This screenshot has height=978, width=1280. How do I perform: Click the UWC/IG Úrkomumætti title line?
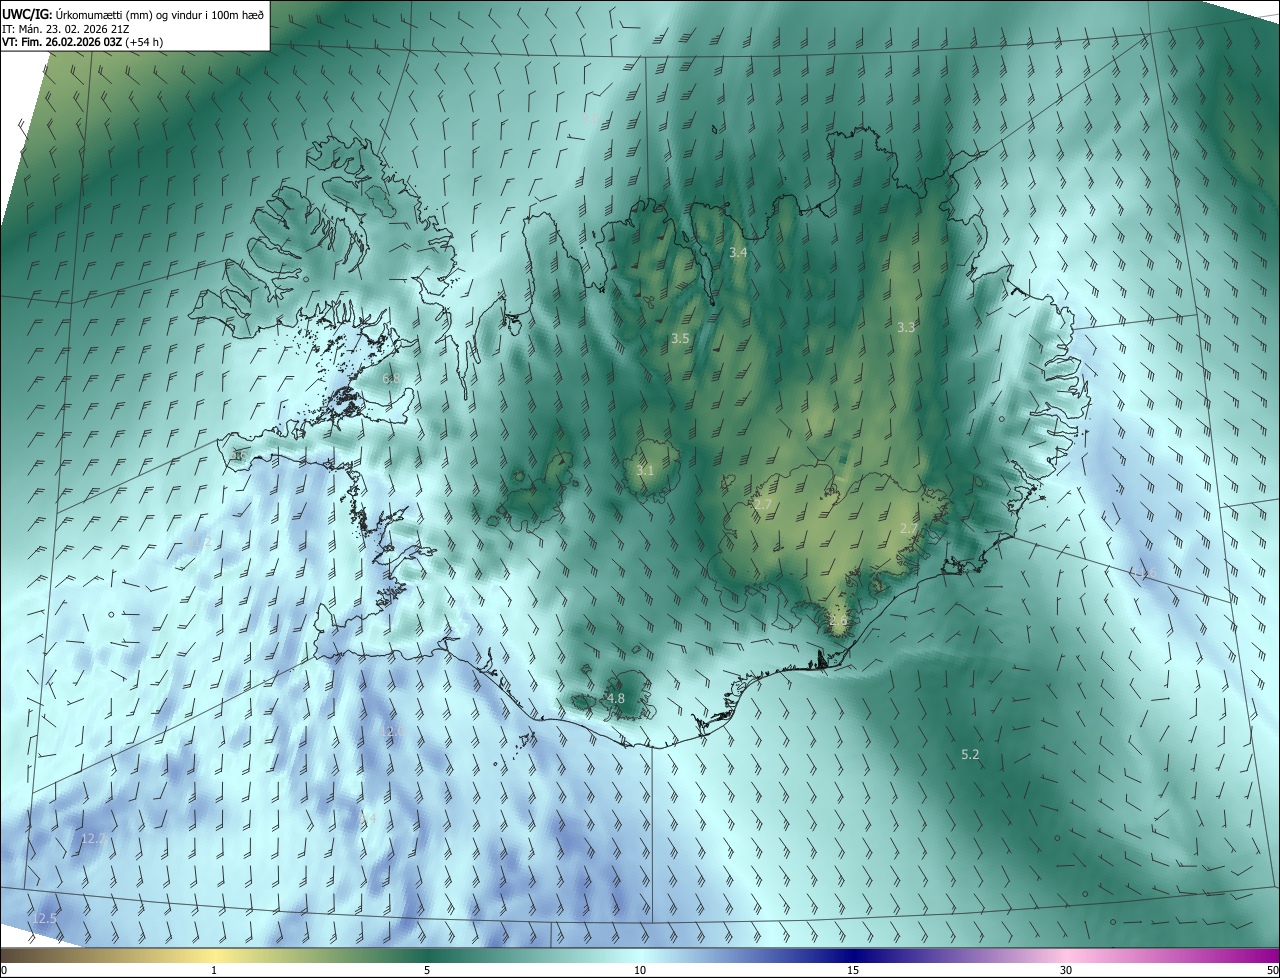click(x=133, y=14)
